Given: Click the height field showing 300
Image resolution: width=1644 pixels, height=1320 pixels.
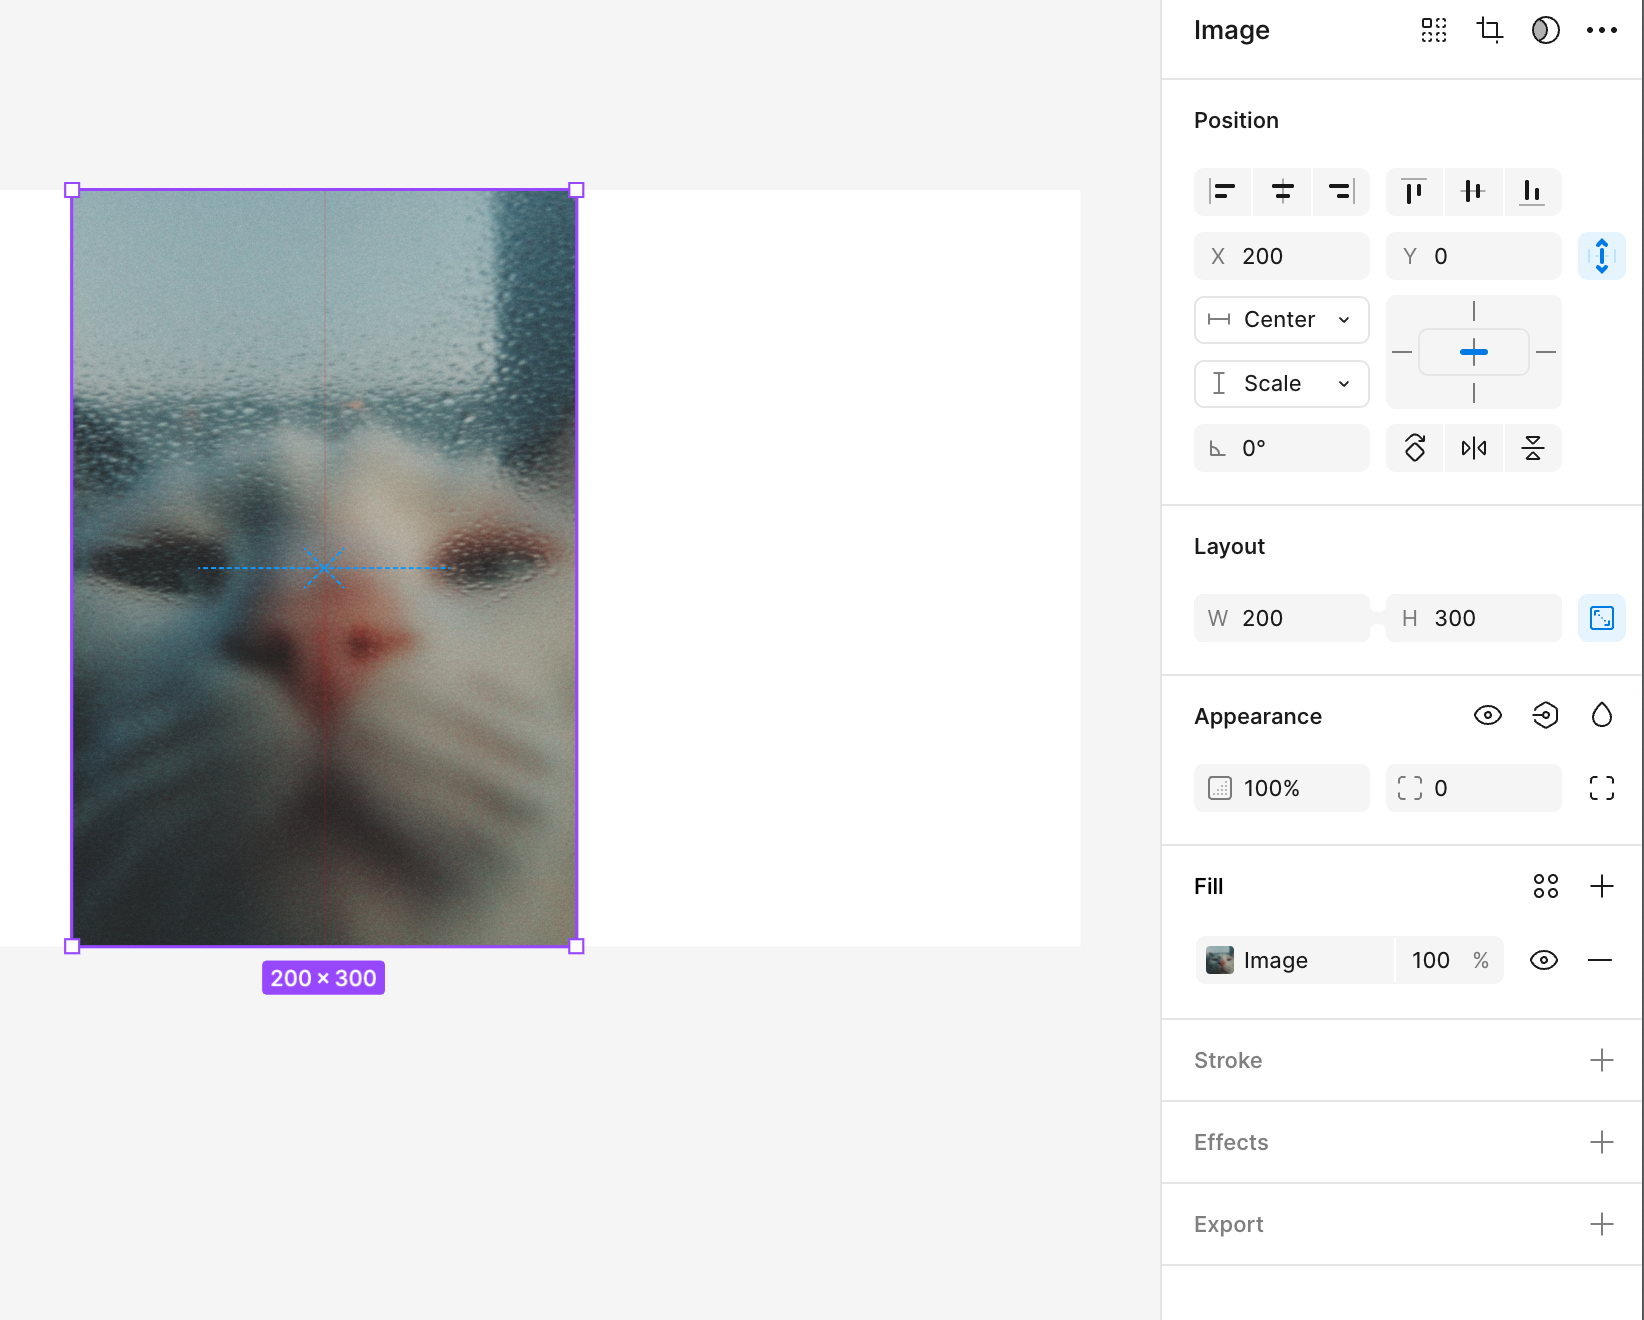Looking at the screenshot, I should click(x=1474, y=618).
